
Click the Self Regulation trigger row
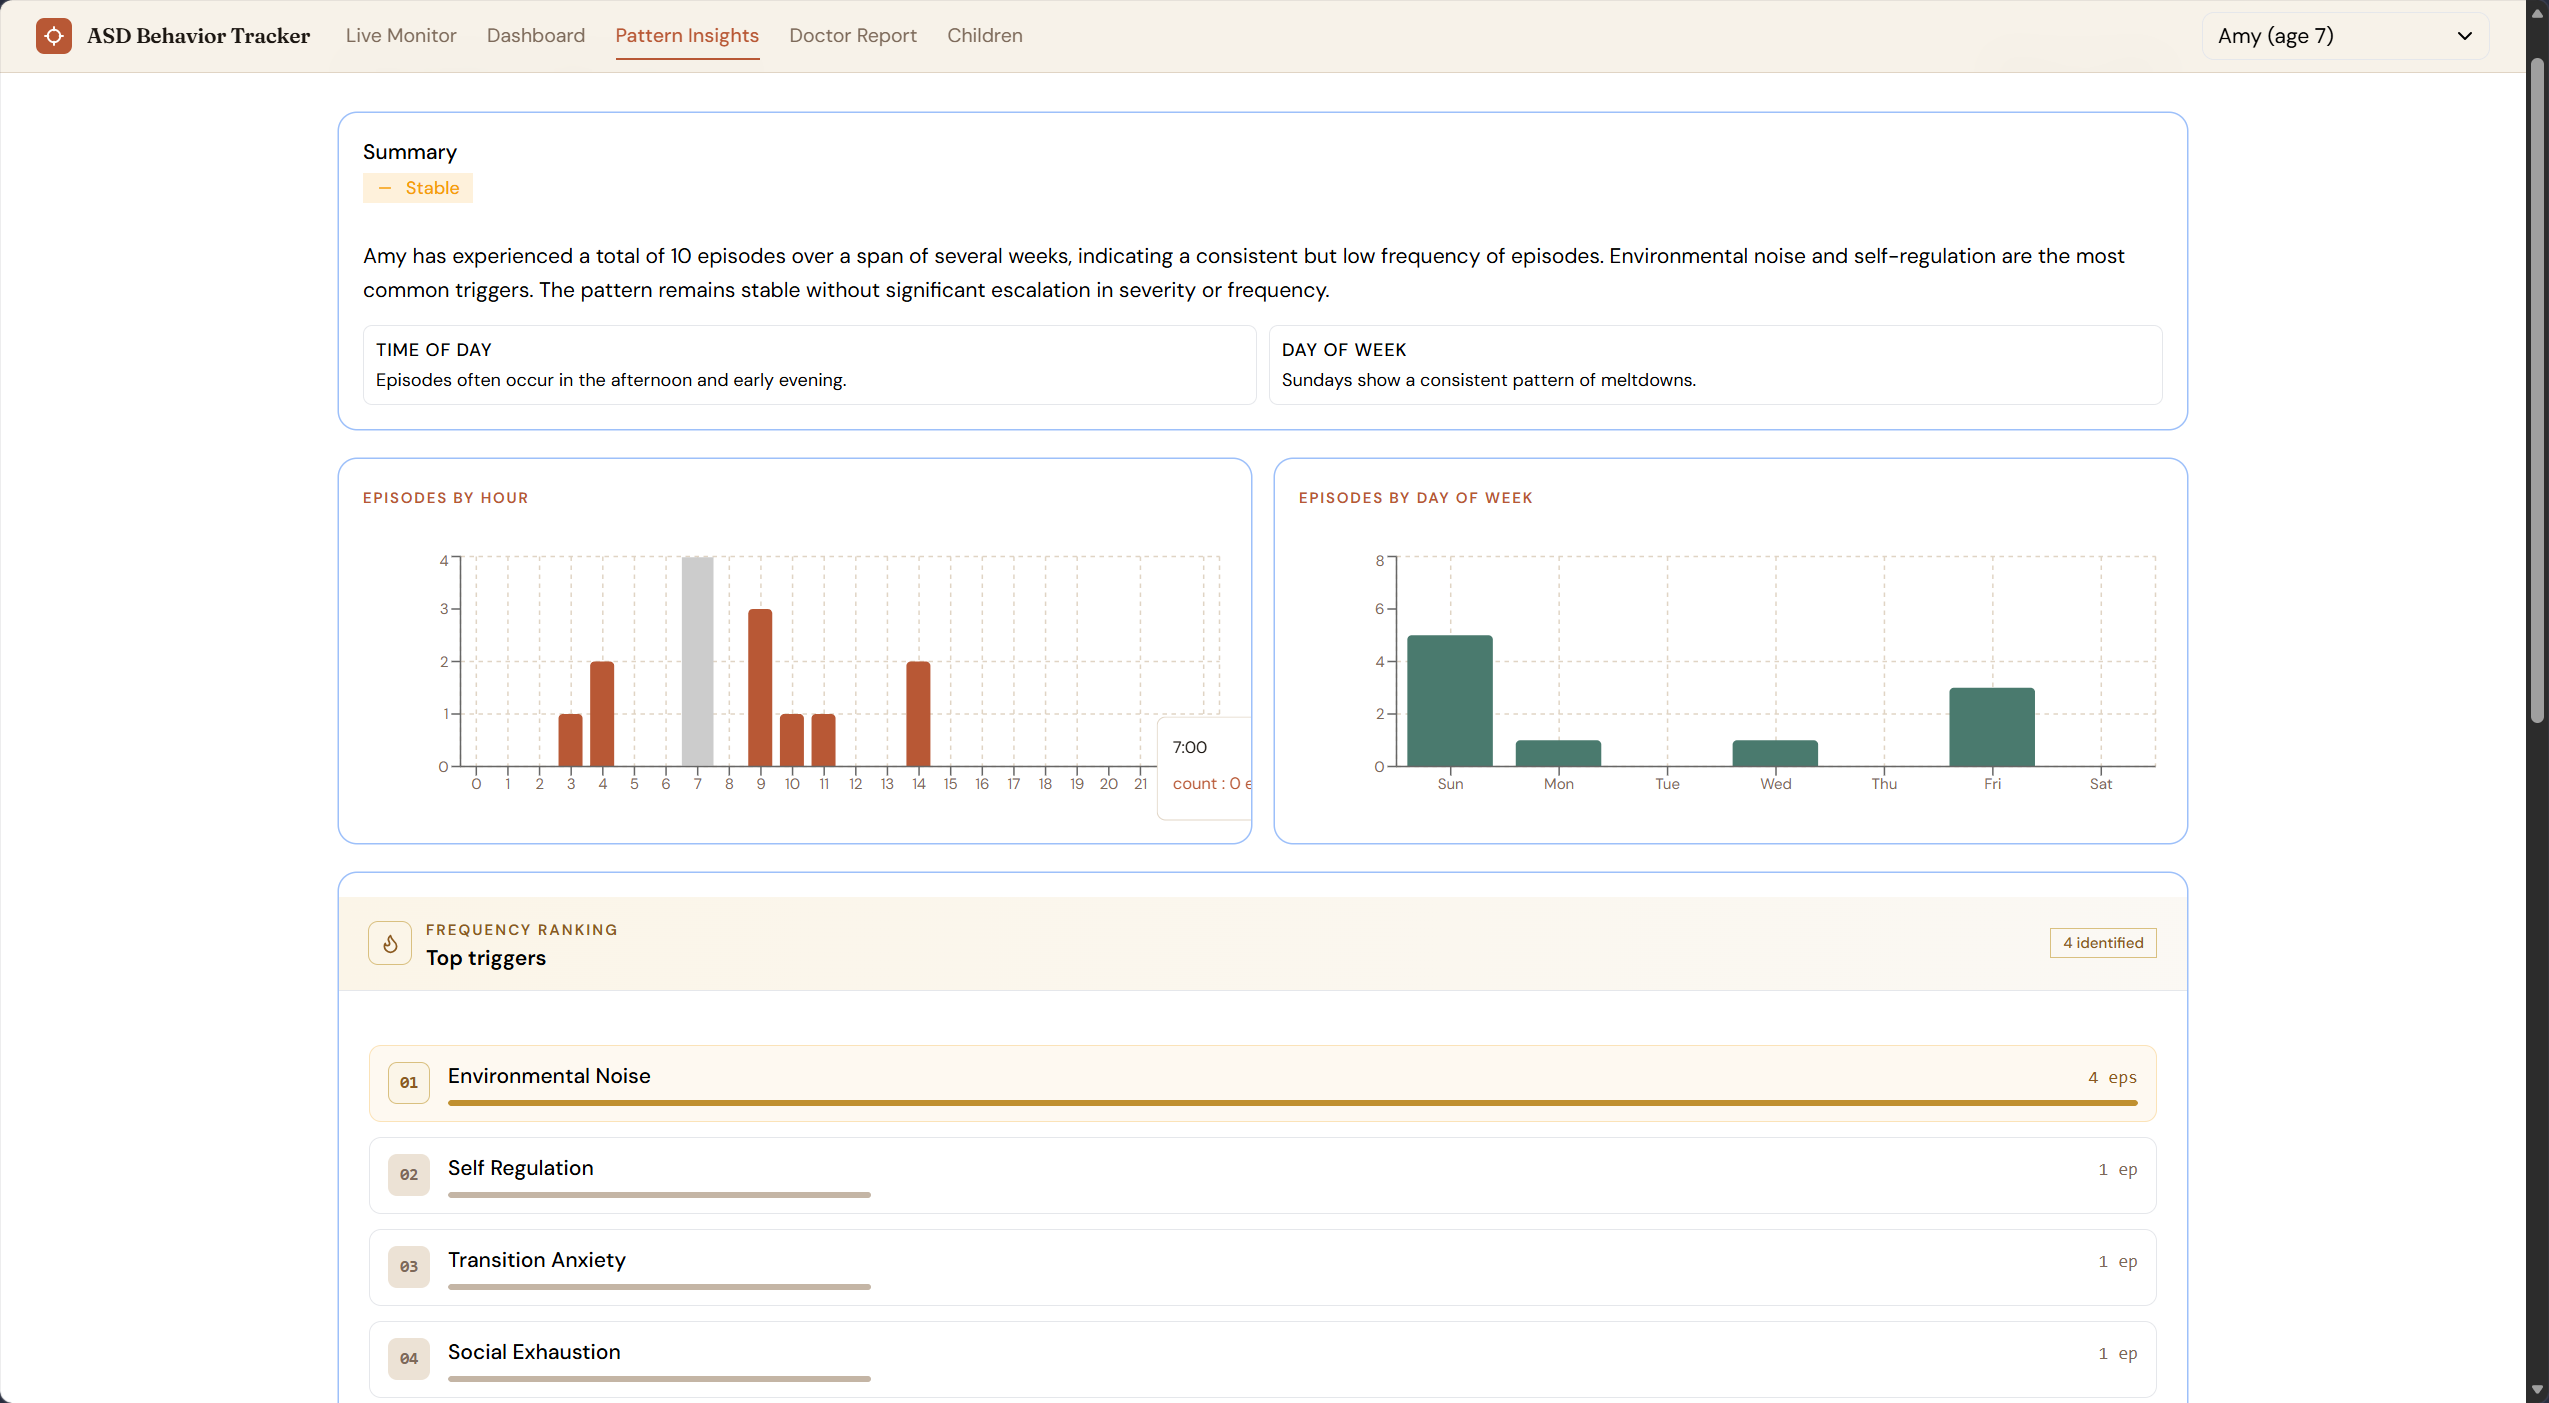(1262, 1170)
